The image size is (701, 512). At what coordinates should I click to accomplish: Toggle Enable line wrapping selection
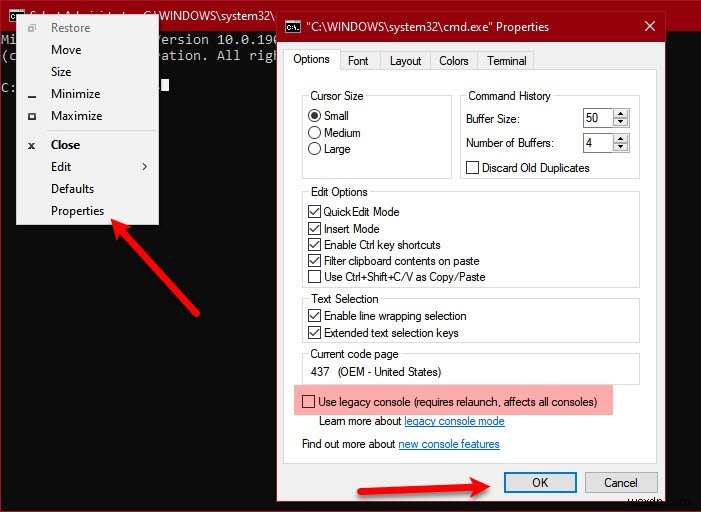pyautogui.click(x=314, y=316)
